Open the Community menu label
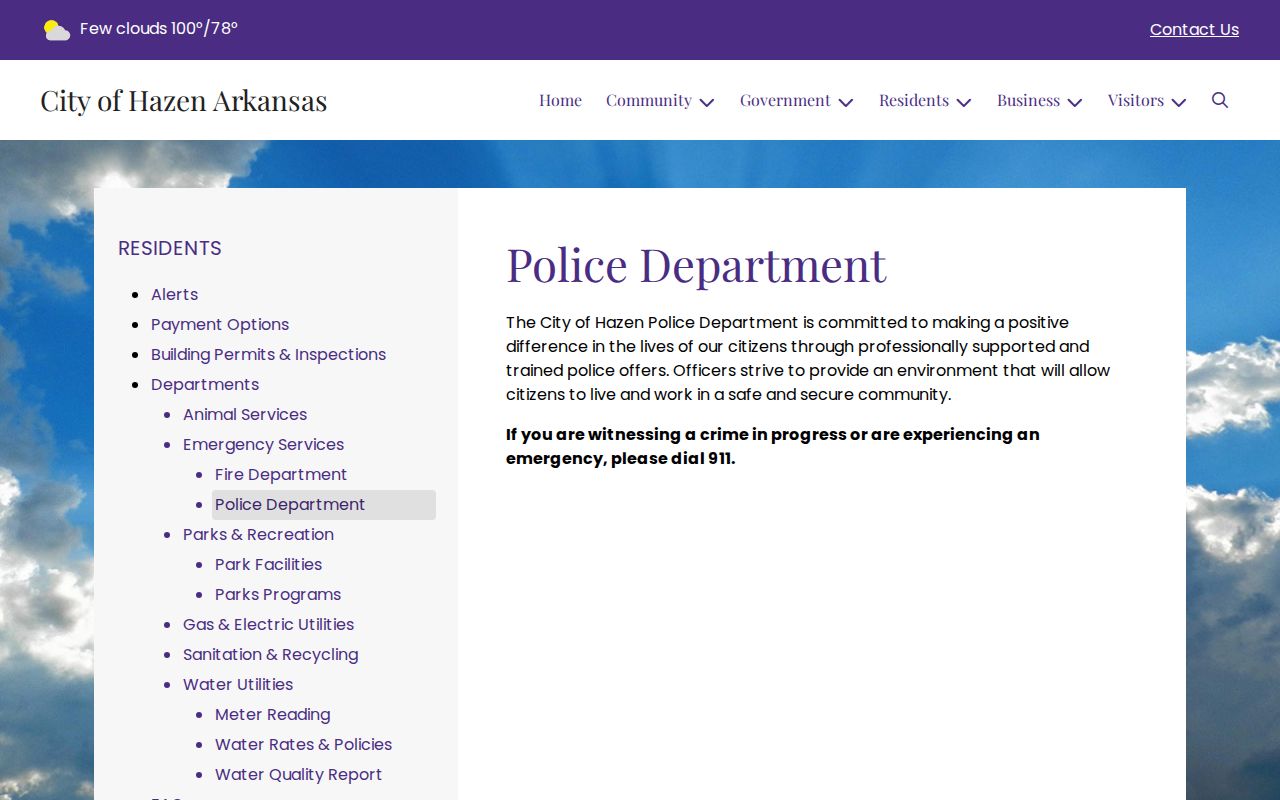The image size is (1280, 800). click(648, 100)
